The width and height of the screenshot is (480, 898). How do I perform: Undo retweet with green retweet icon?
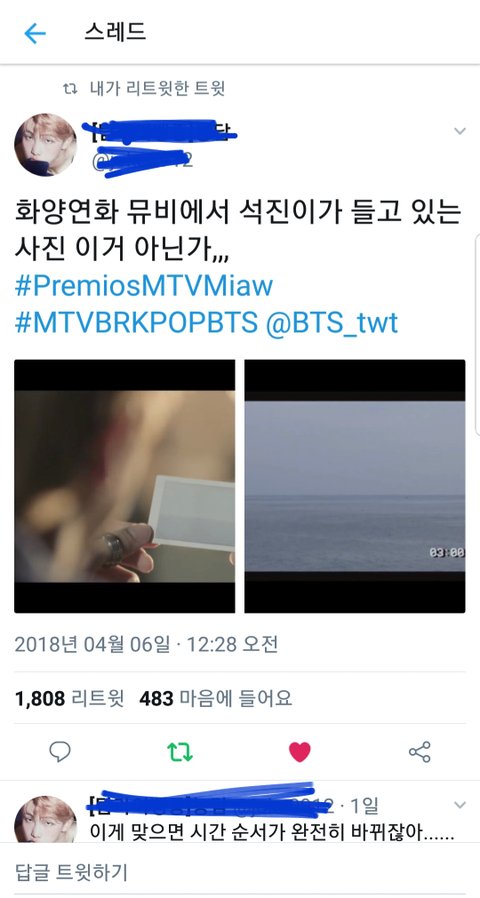coord(180,752)
